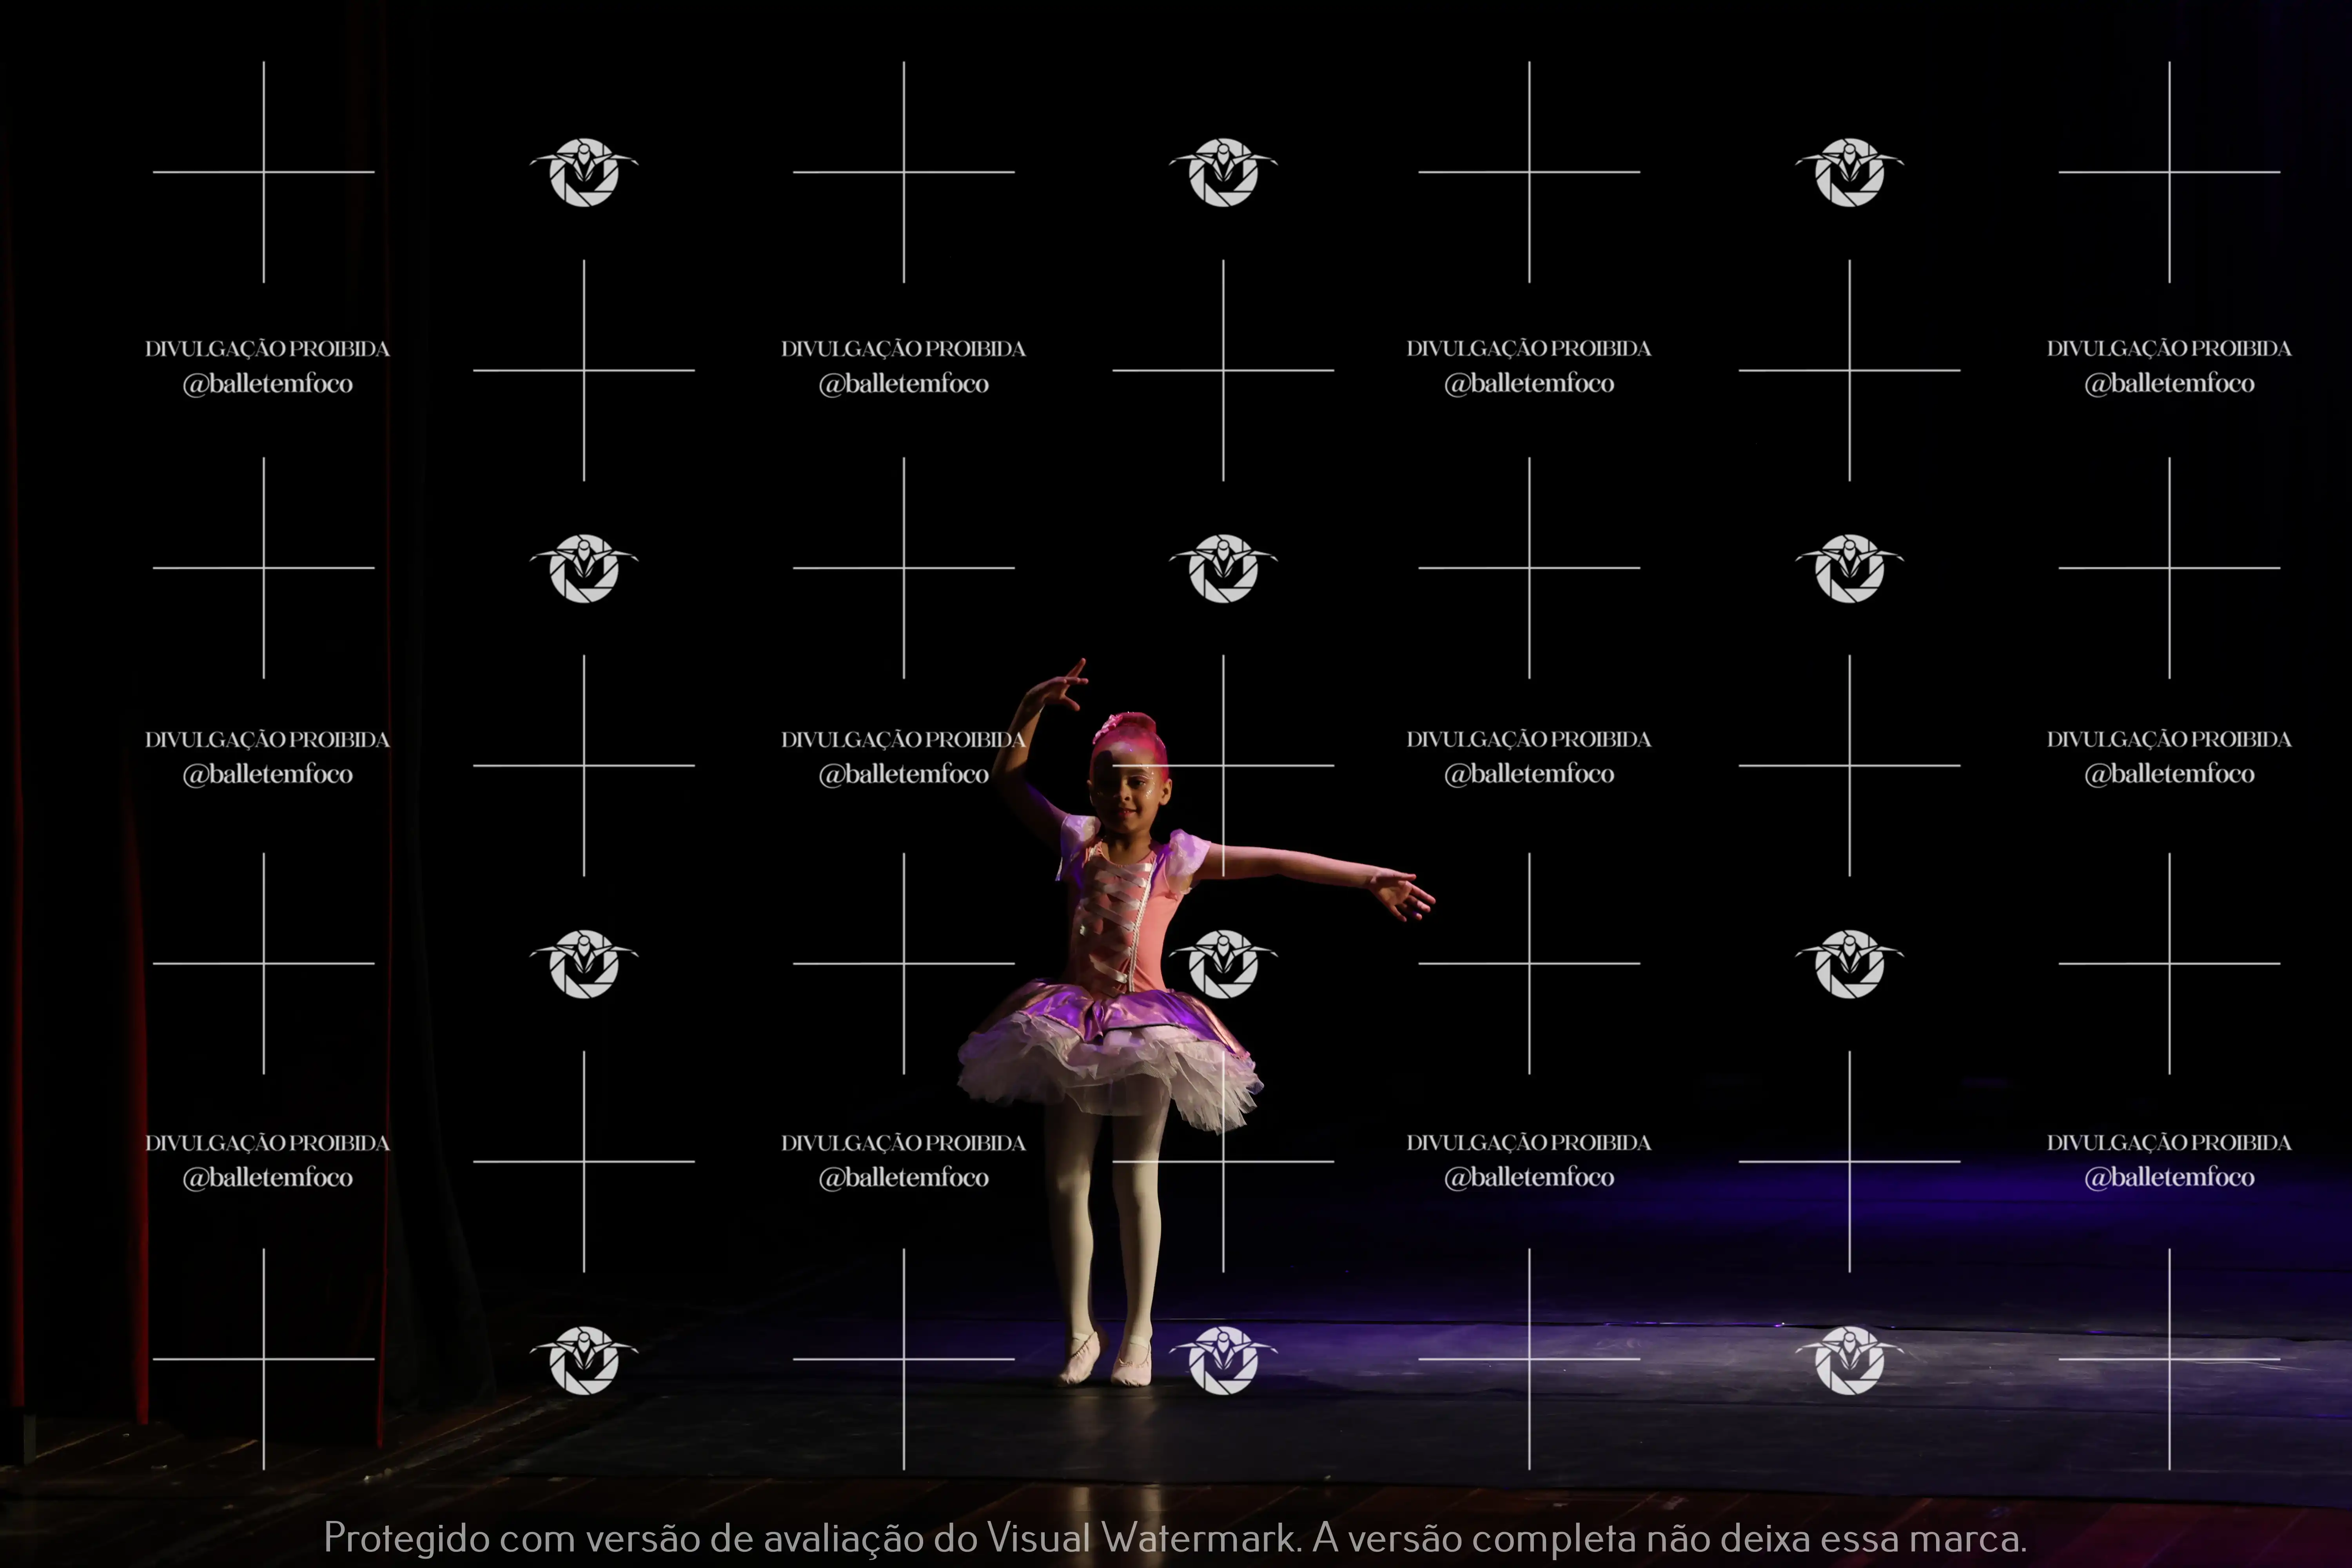Click the top-left crosshair watermark
The height and width of the screenshot is (1568, 2352).
coord(264,172)
